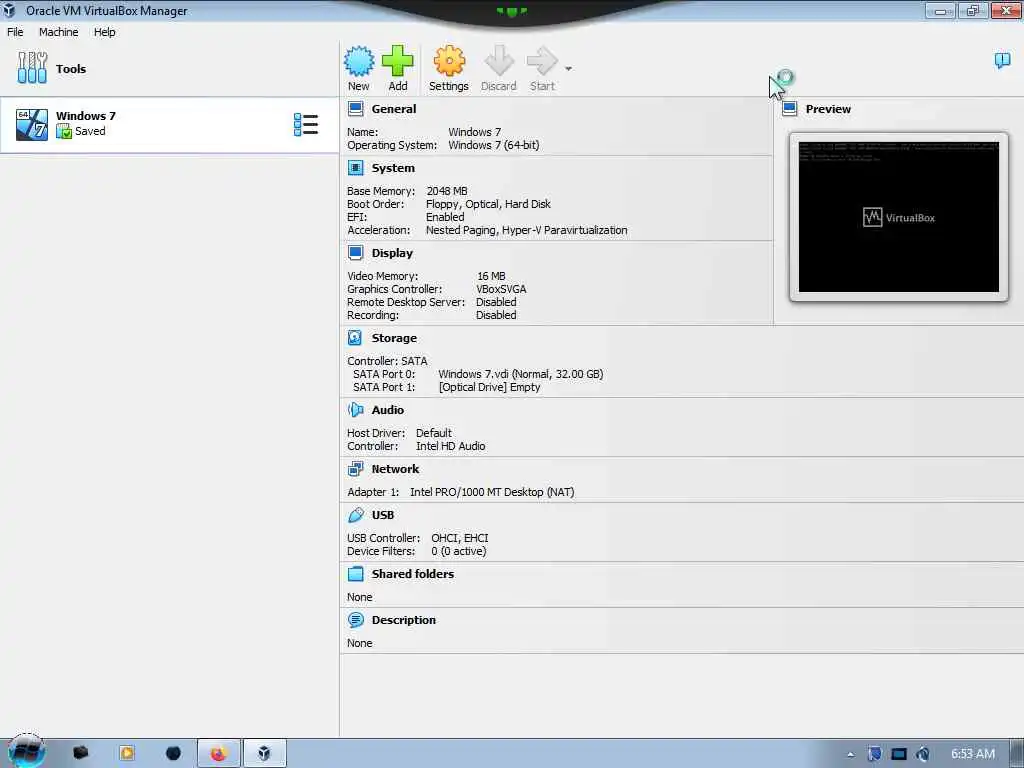
Task: Click the System section icon
Action: 355,168
